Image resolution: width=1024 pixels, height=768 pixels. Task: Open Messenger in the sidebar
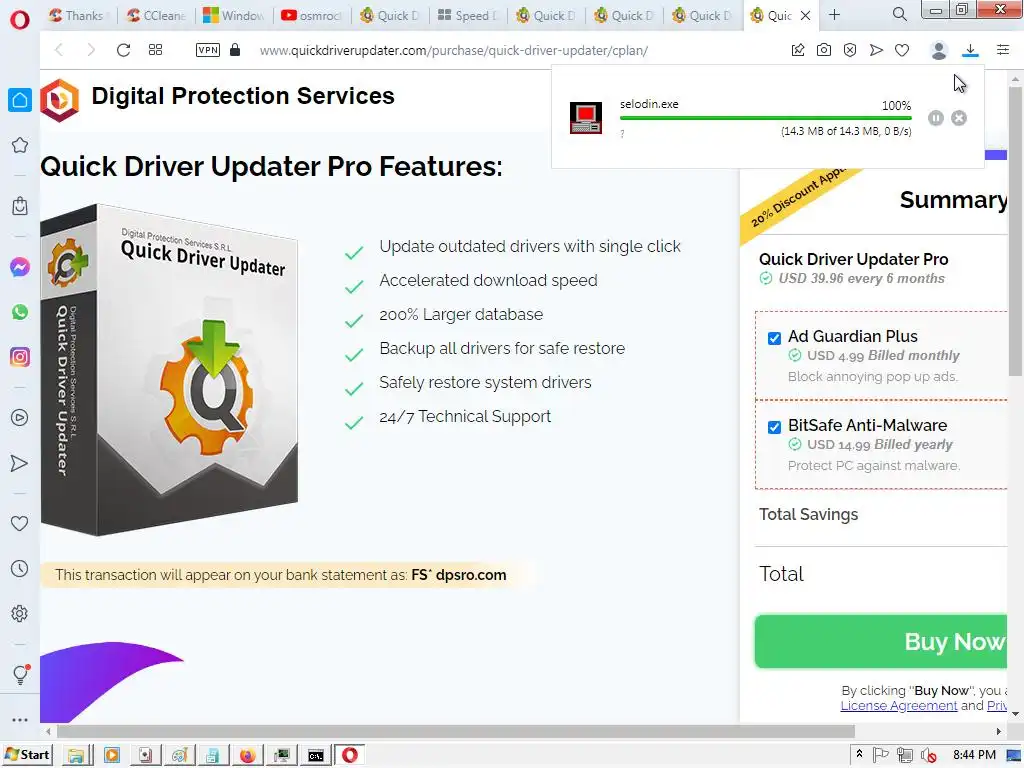[x=20, y=267]
